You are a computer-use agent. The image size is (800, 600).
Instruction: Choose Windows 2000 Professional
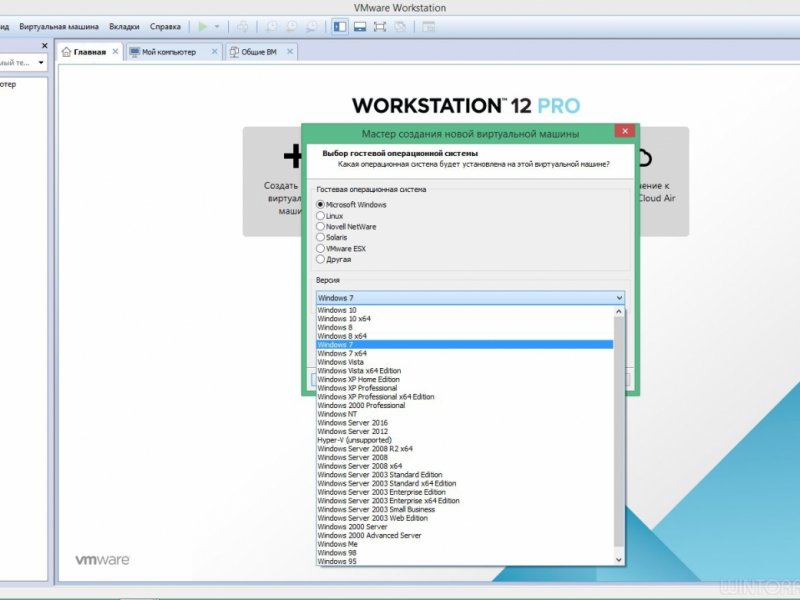coord(465,406)
